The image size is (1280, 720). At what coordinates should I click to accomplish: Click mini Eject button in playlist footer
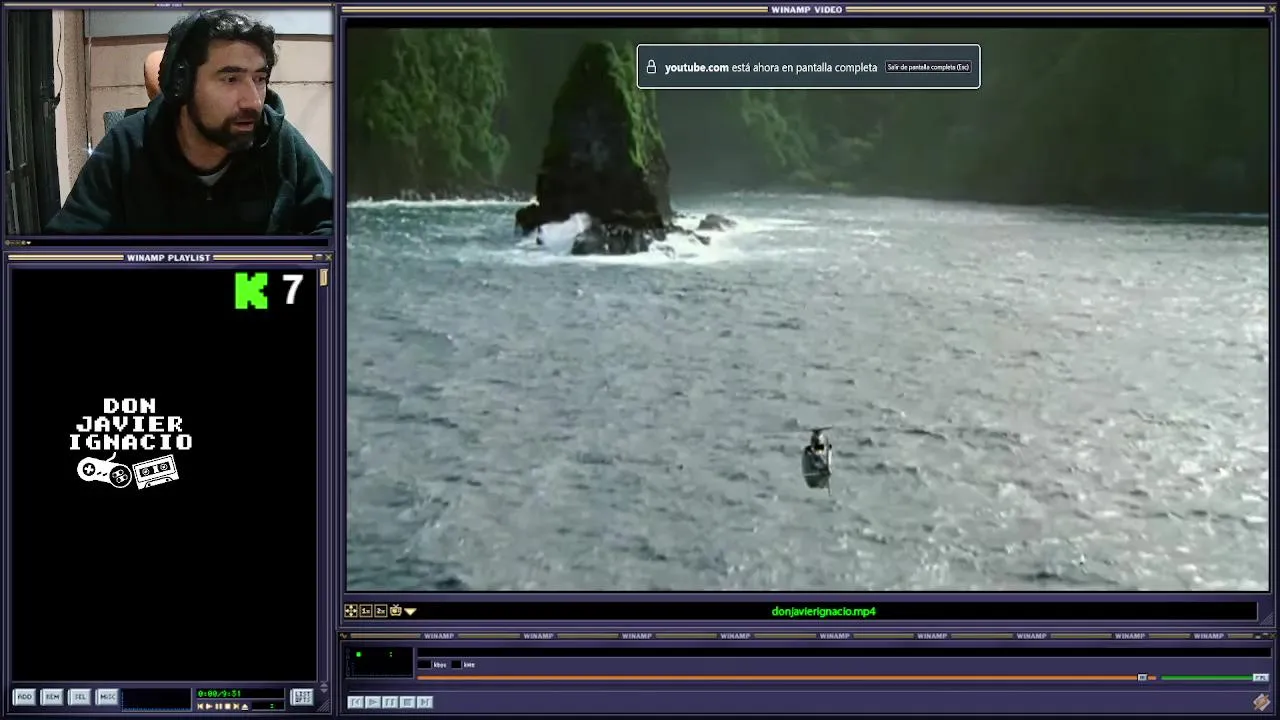(x=245, y=707)
